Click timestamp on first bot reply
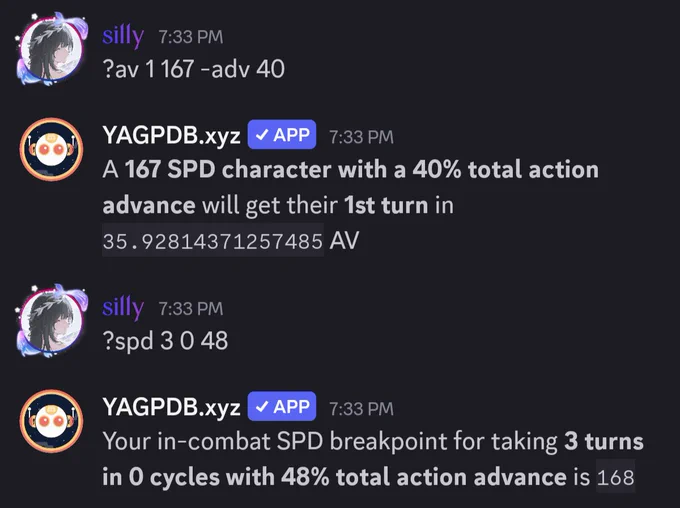The image size is (680, 508). pyautogui.click(x=361, y=137)
